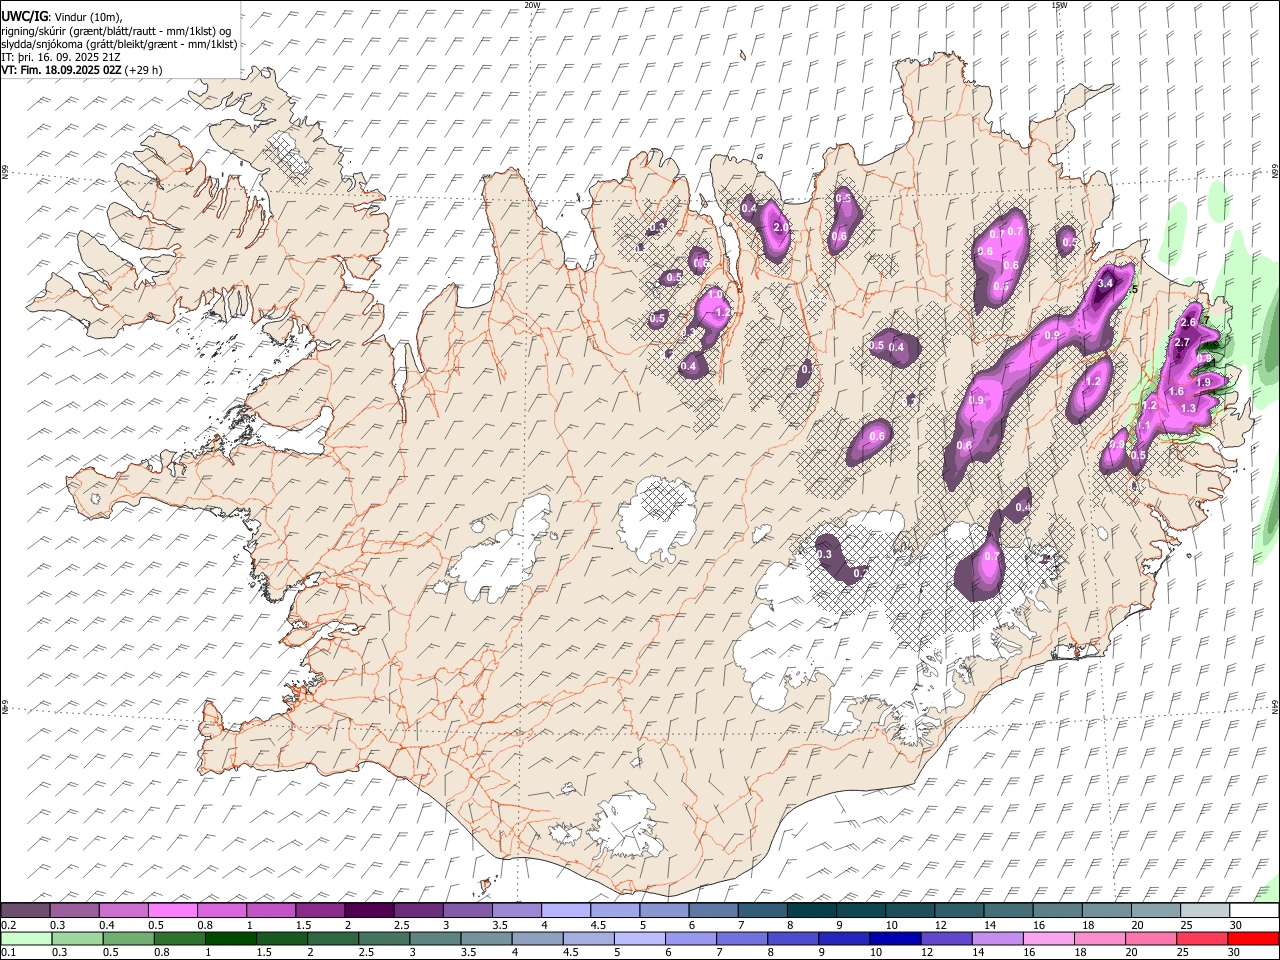Viewport: 1280px width, 960px height.
Task: Pick the pale pink 16 rain legend swatch
Action: (x=1050, y=939)
